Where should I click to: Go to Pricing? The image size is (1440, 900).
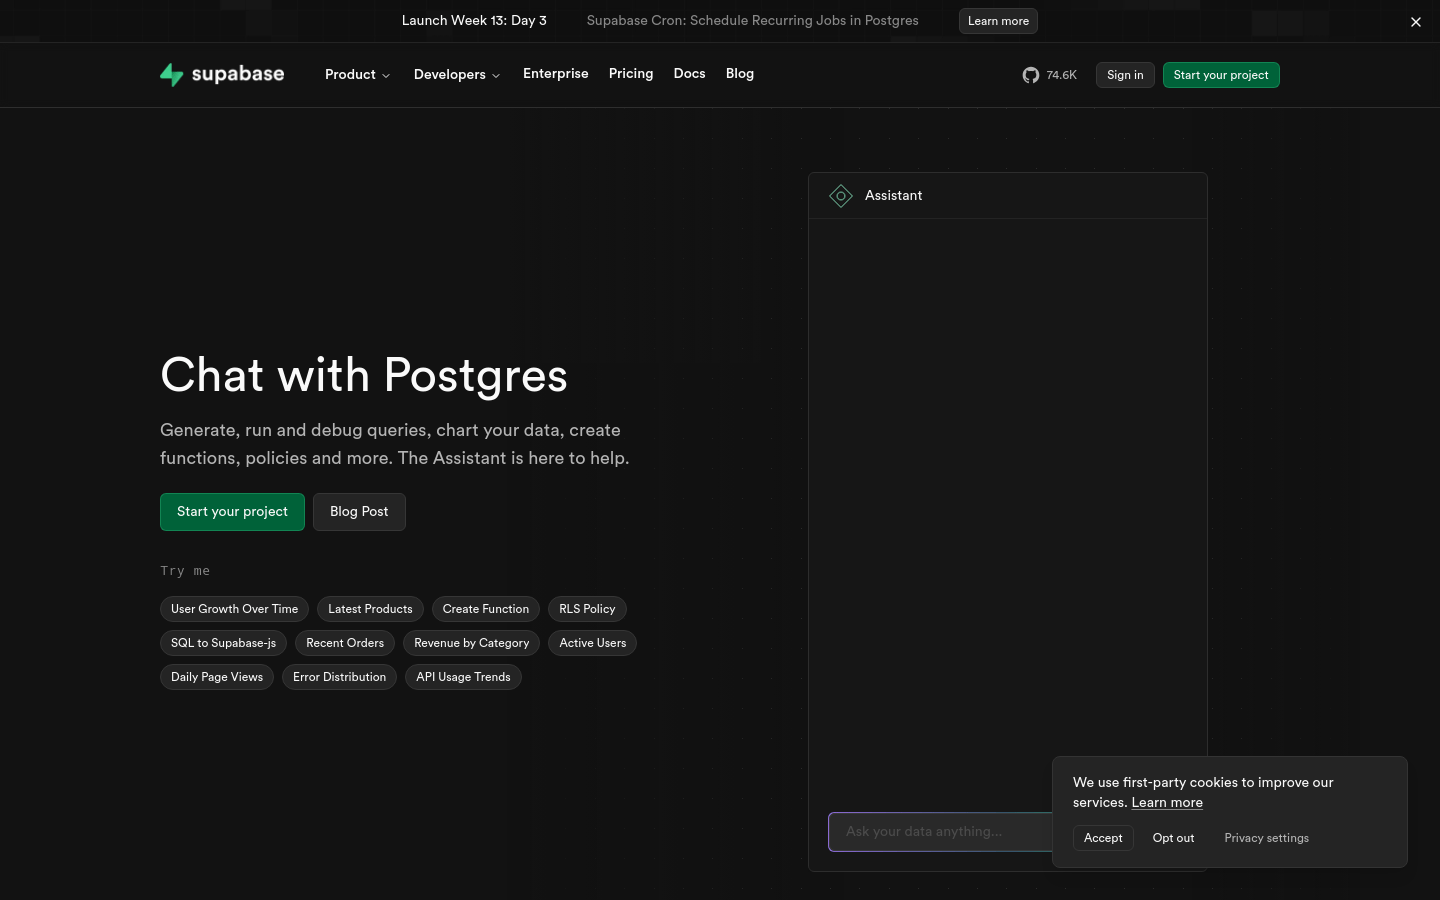point(631,74)
